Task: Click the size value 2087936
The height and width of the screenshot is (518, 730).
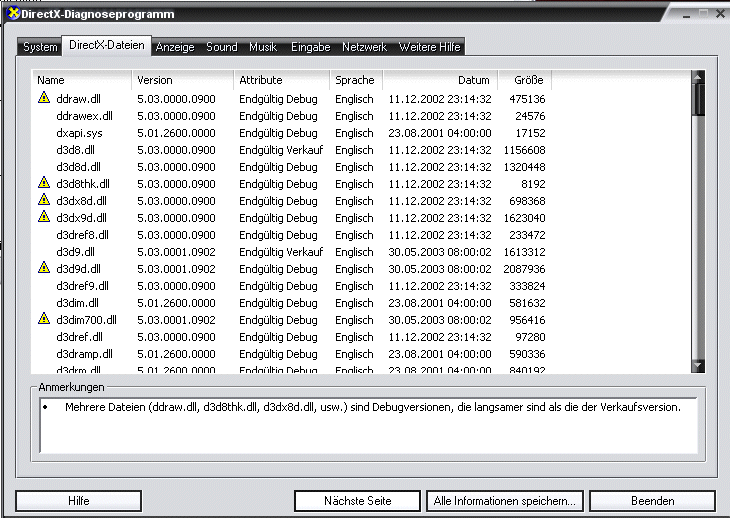Action: [x=524, y=269]
